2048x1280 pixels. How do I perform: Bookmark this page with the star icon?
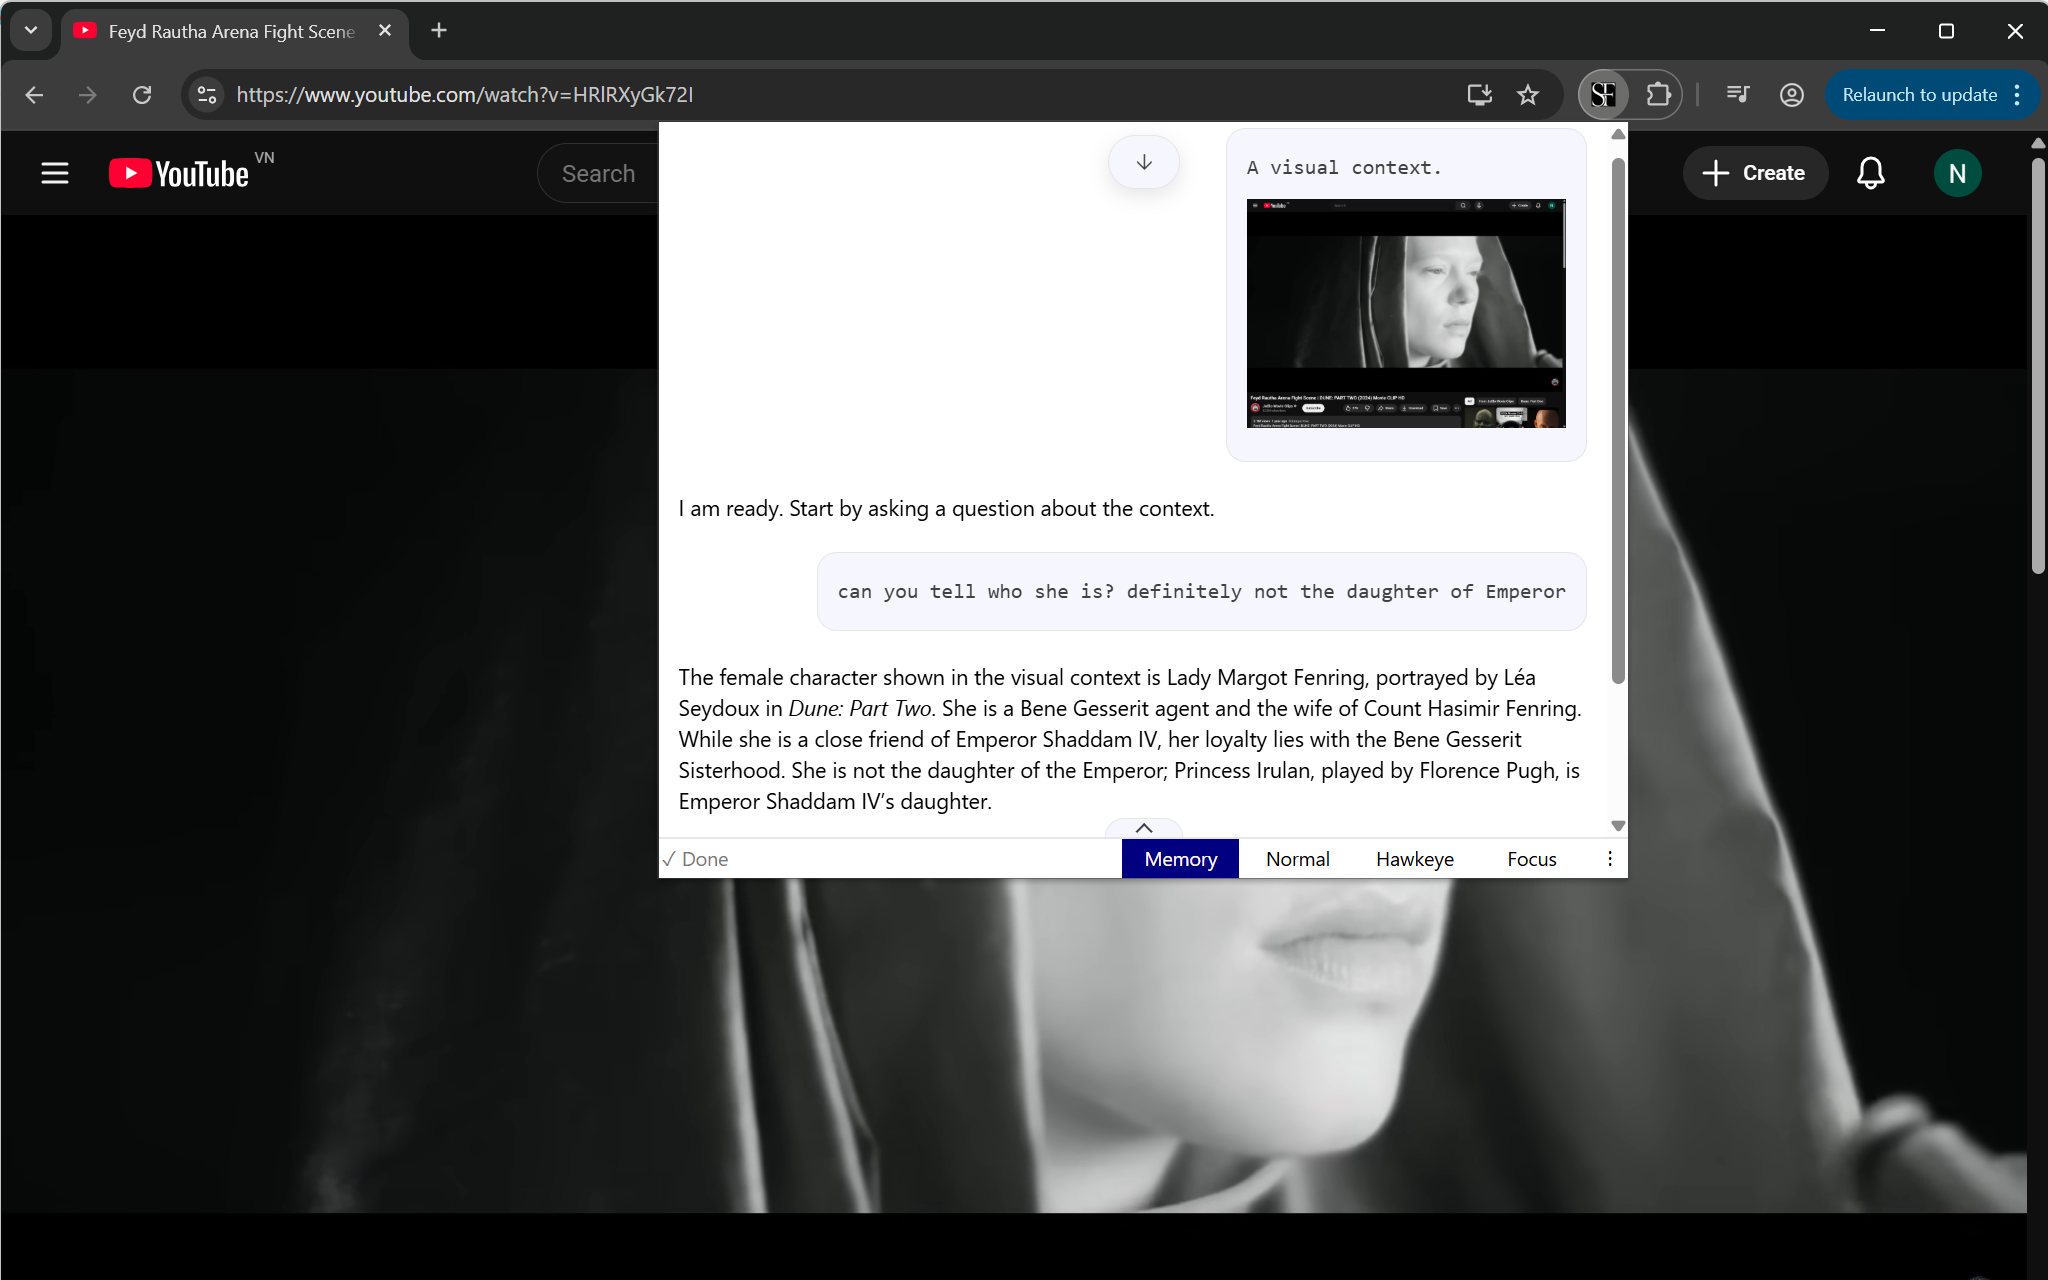tap(1527, 95)
